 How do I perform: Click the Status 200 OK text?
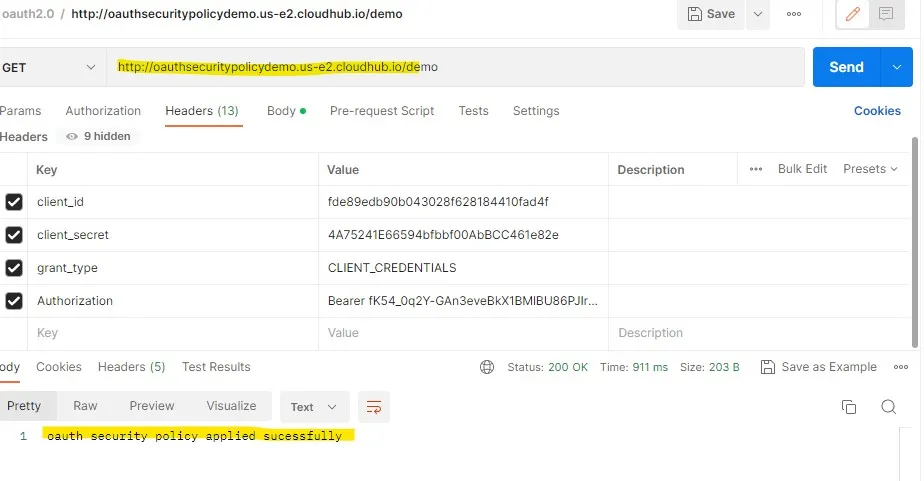[547, 367]
